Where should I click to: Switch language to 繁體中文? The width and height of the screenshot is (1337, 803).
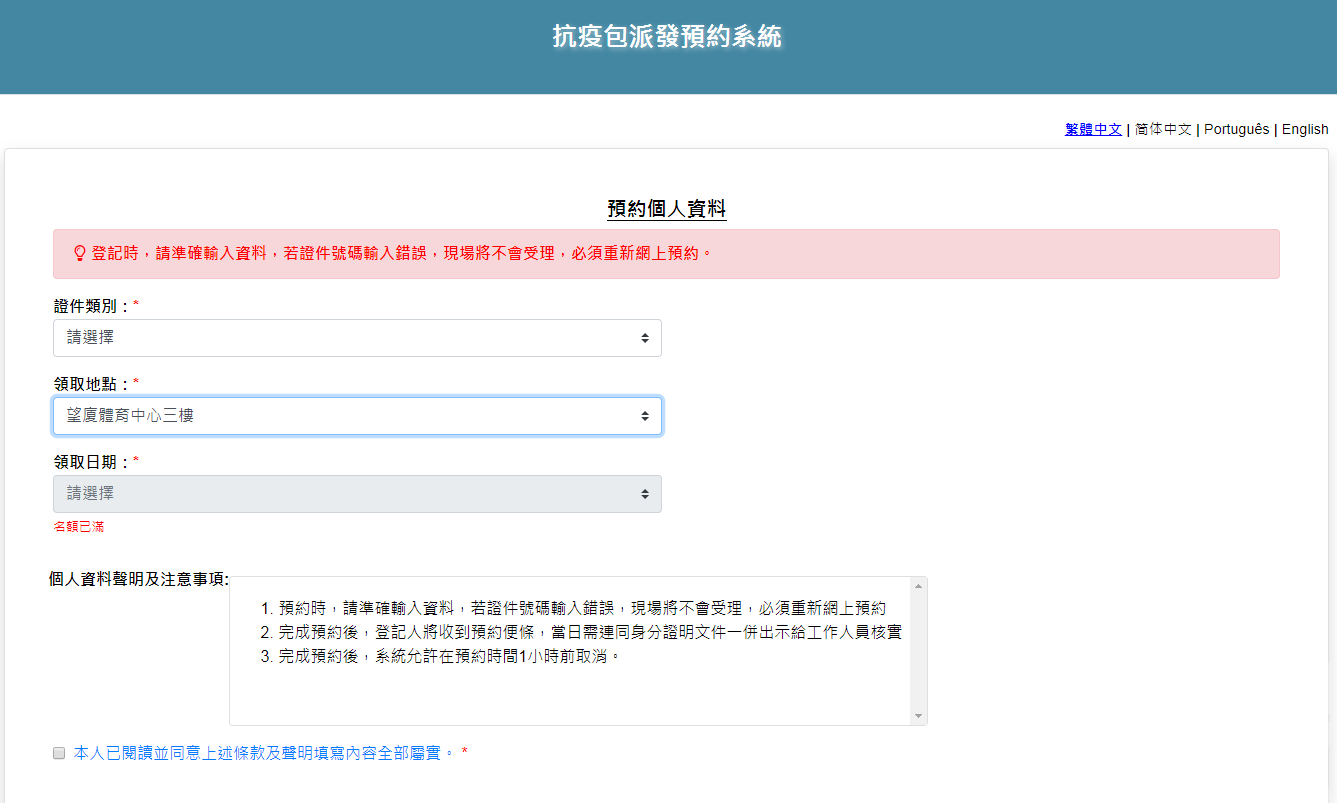(x=1093, y=129)
